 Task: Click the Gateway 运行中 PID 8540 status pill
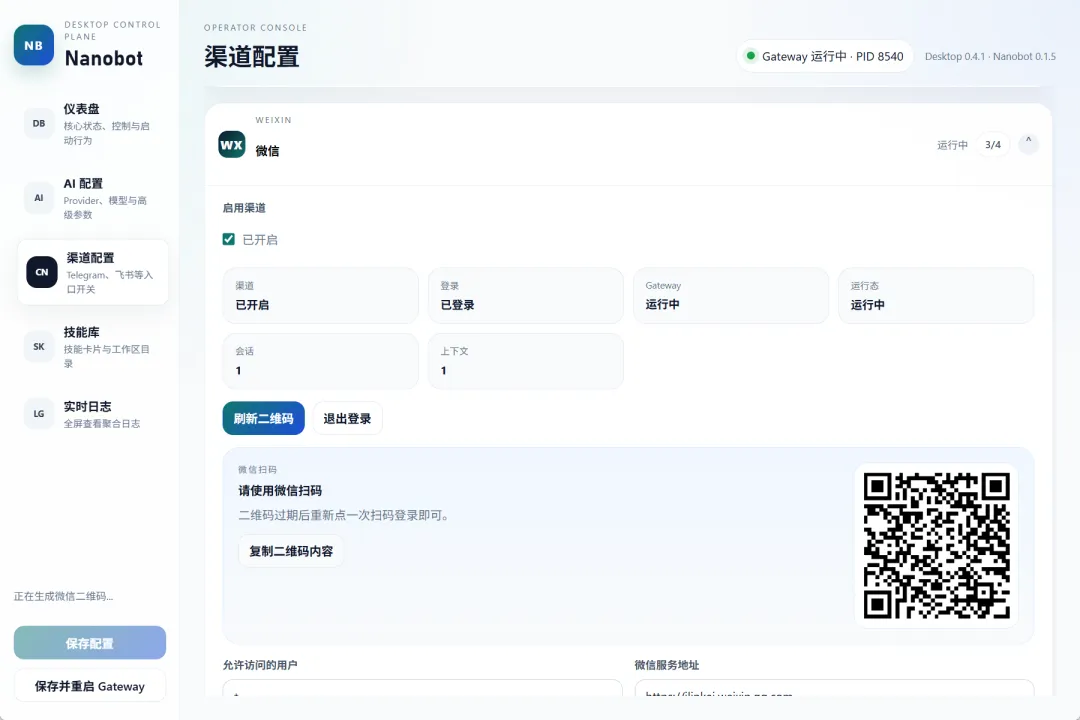[825, 56]
